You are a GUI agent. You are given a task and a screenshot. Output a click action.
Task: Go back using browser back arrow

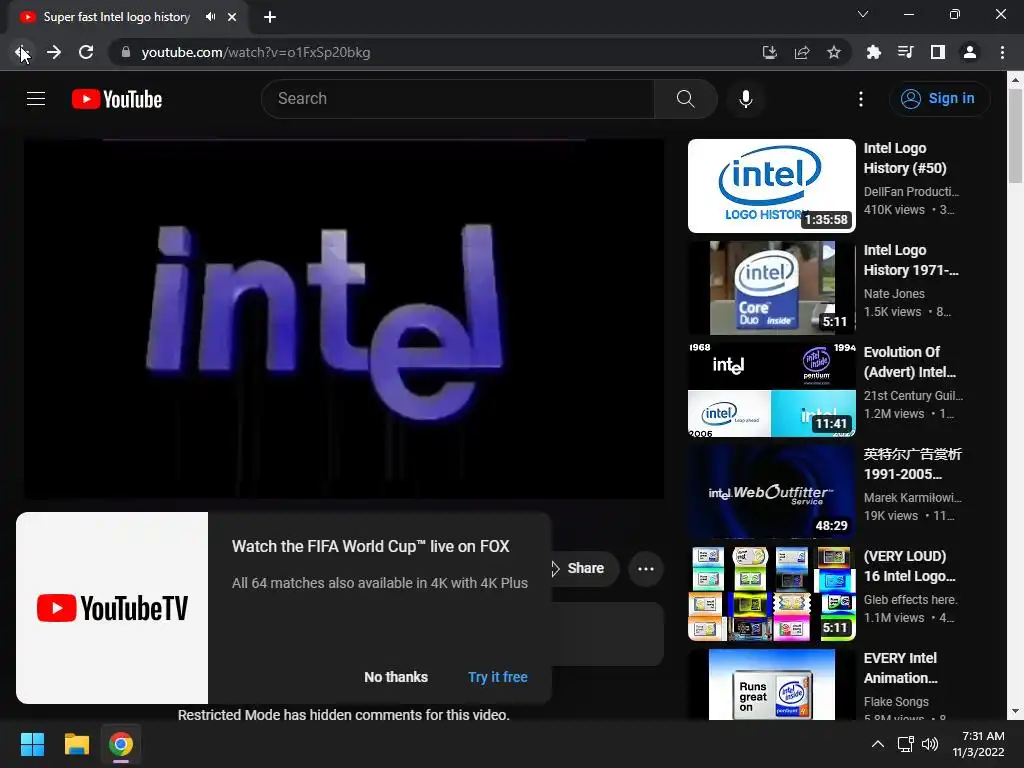point(22,52)
